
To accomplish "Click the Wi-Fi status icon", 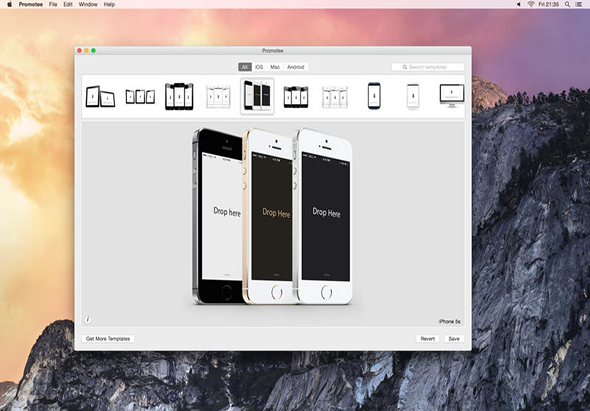I will click(531, 5).
